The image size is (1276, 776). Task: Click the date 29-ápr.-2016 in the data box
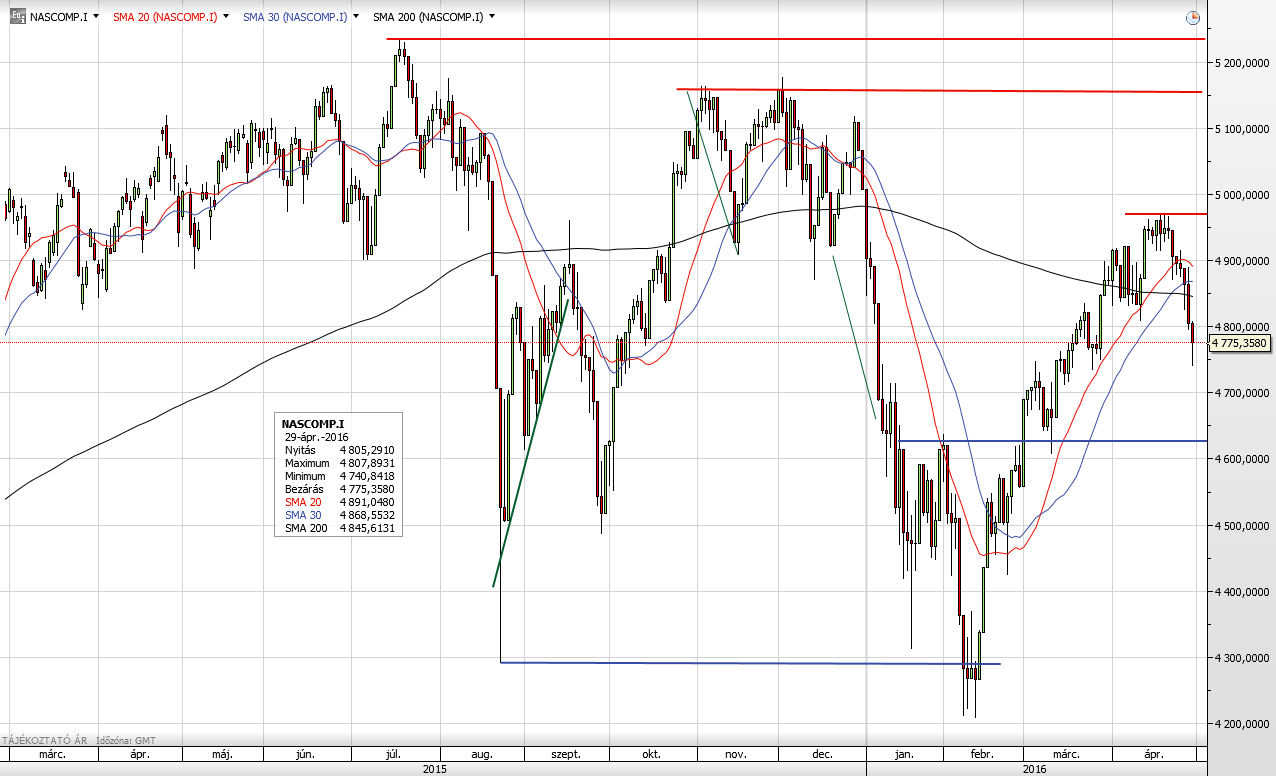point(318,437)
